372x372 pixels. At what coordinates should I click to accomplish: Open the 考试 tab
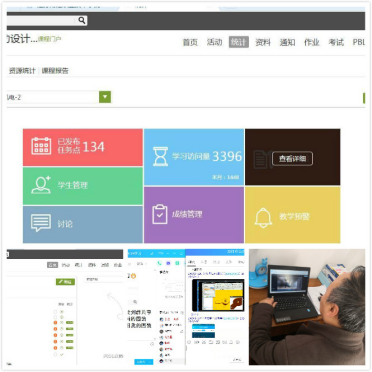click(x=336, y=42)
